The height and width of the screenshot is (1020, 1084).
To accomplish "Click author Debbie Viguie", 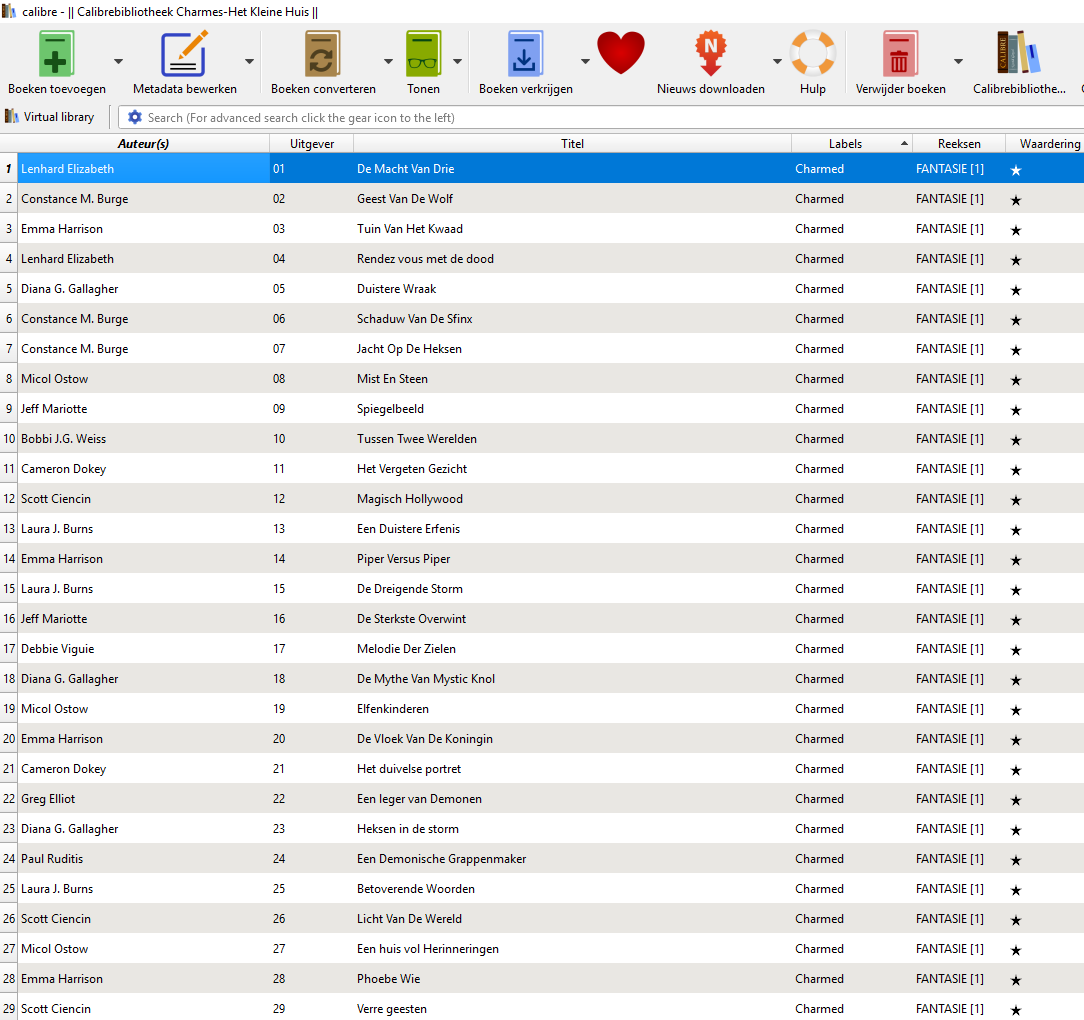I will 57,649.
